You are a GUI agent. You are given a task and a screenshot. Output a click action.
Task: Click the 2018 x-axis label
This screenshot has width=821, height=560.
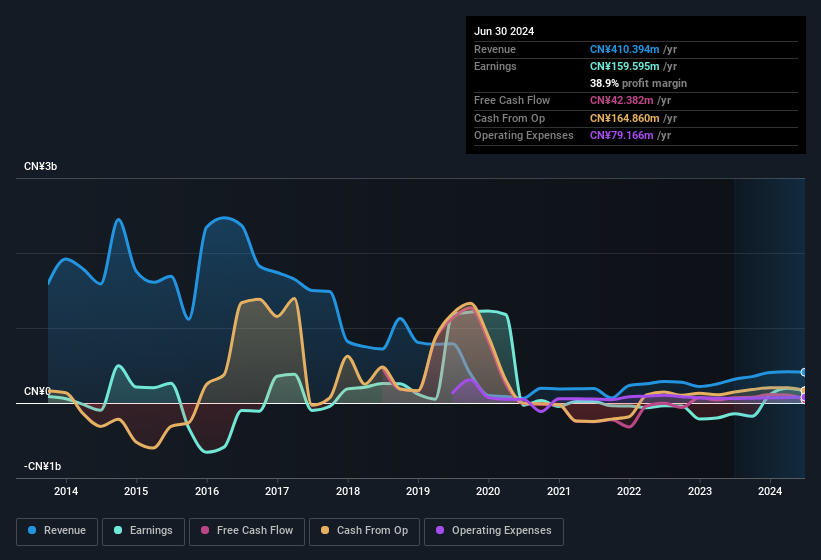tap(348, 491)
